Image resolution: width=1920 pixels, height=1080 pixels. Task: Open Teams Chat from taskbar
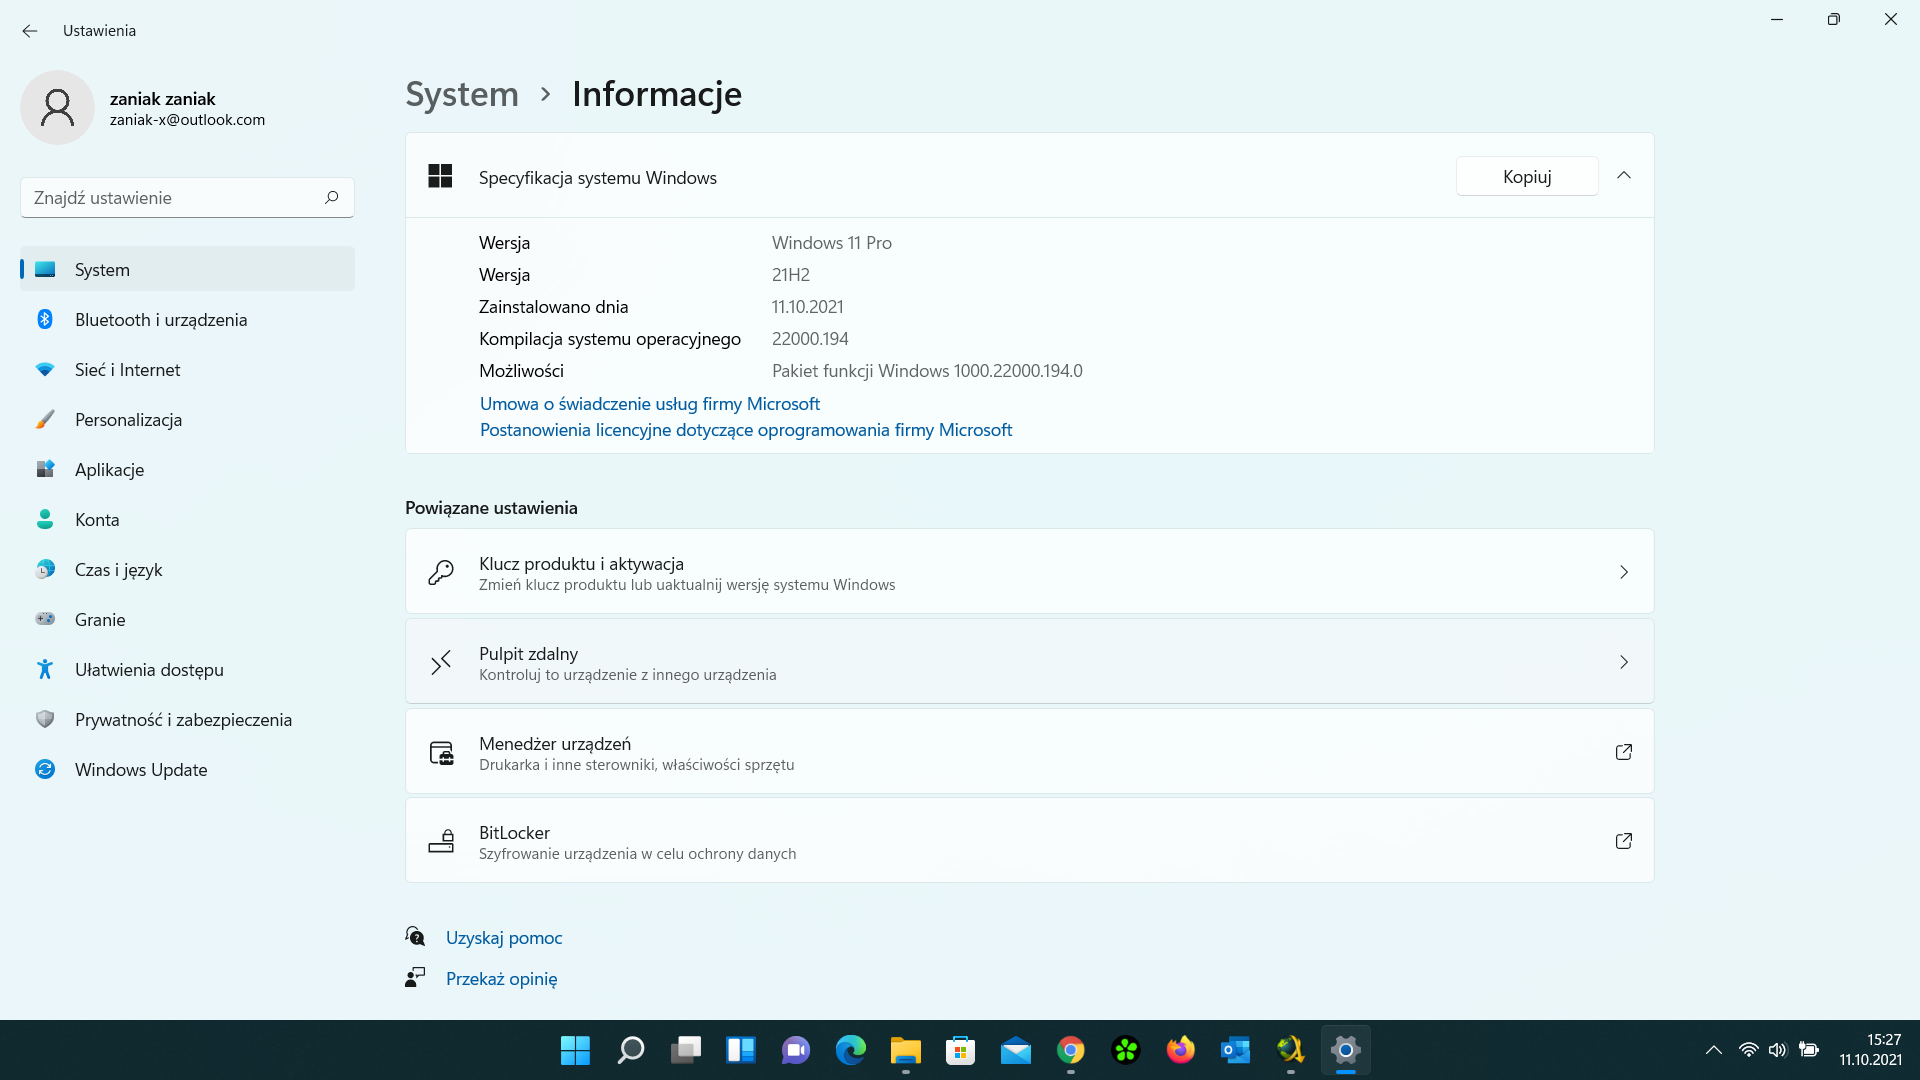tap(796, 1050)
